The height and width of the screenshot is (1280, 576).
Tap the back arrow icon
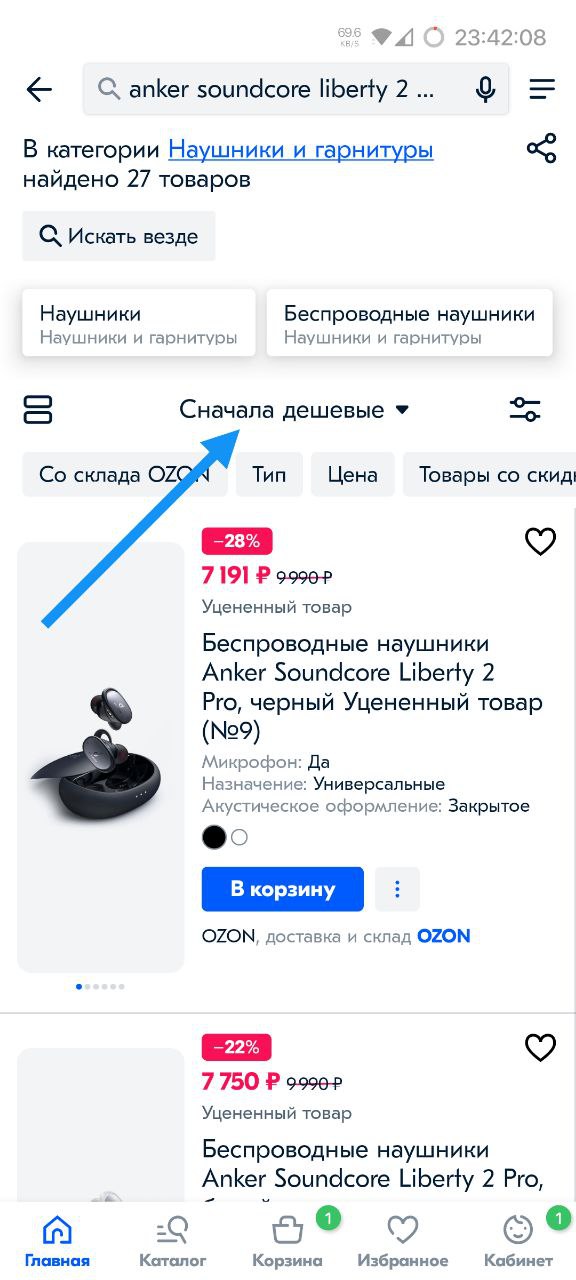[x=39, y=90]
